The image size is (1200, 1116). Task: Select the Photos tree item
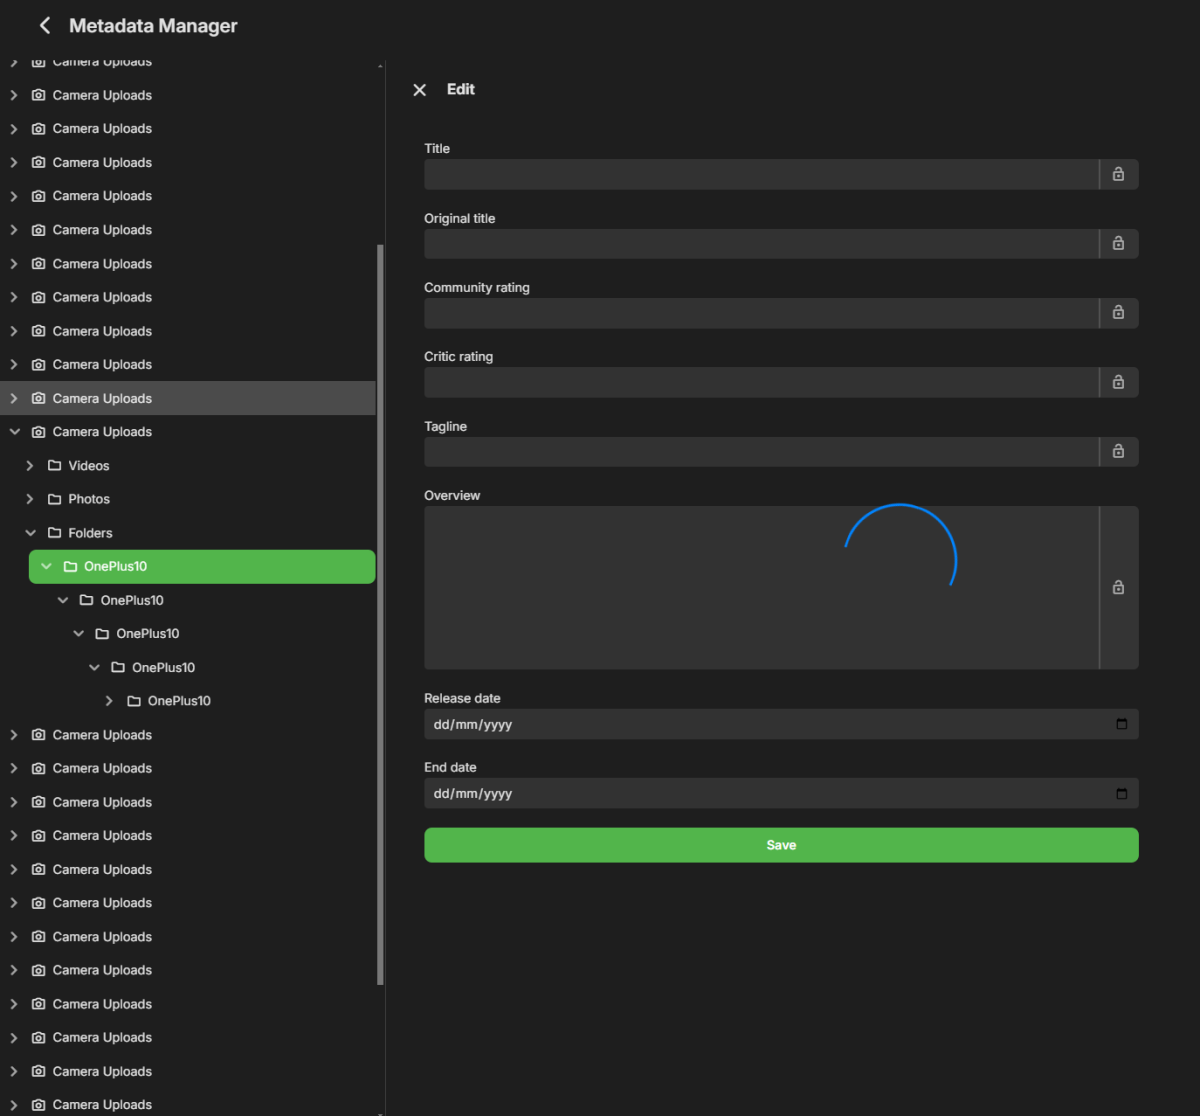point(89,499)
